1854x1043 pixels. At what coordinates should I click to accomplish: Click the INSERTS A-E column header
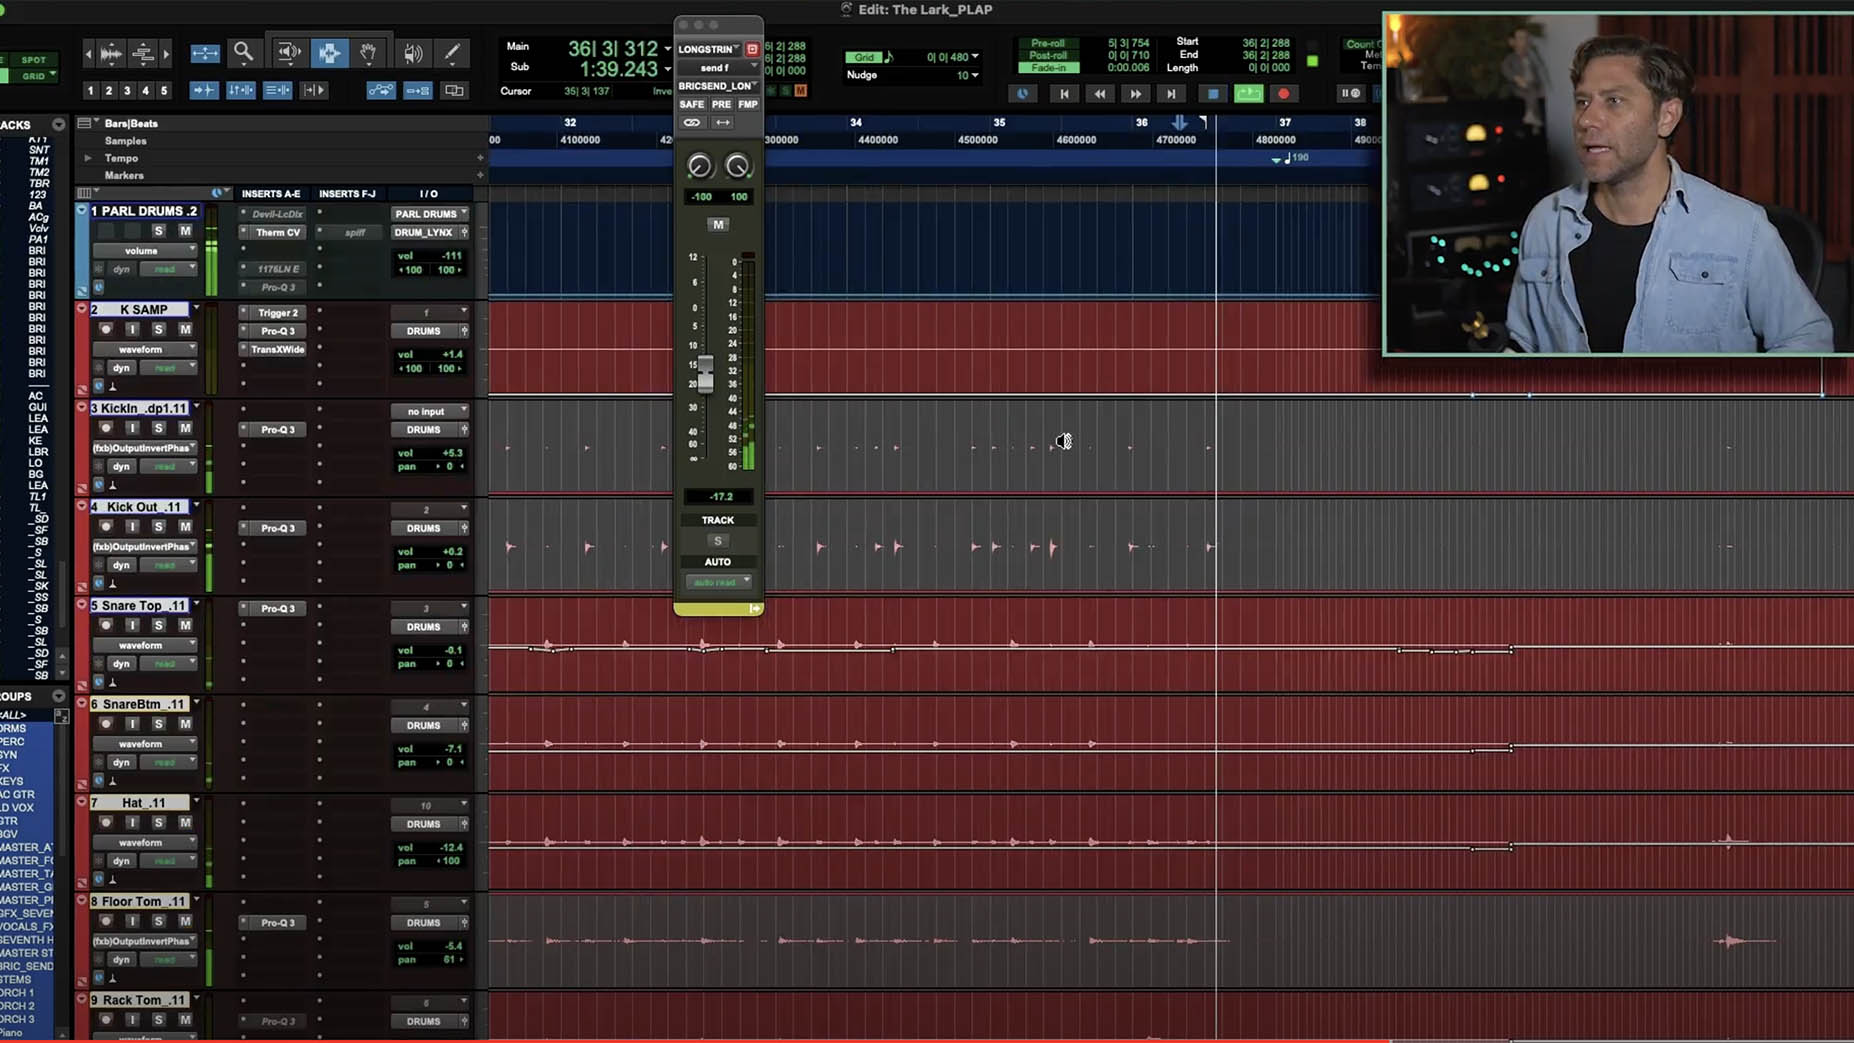pos(271,194)
